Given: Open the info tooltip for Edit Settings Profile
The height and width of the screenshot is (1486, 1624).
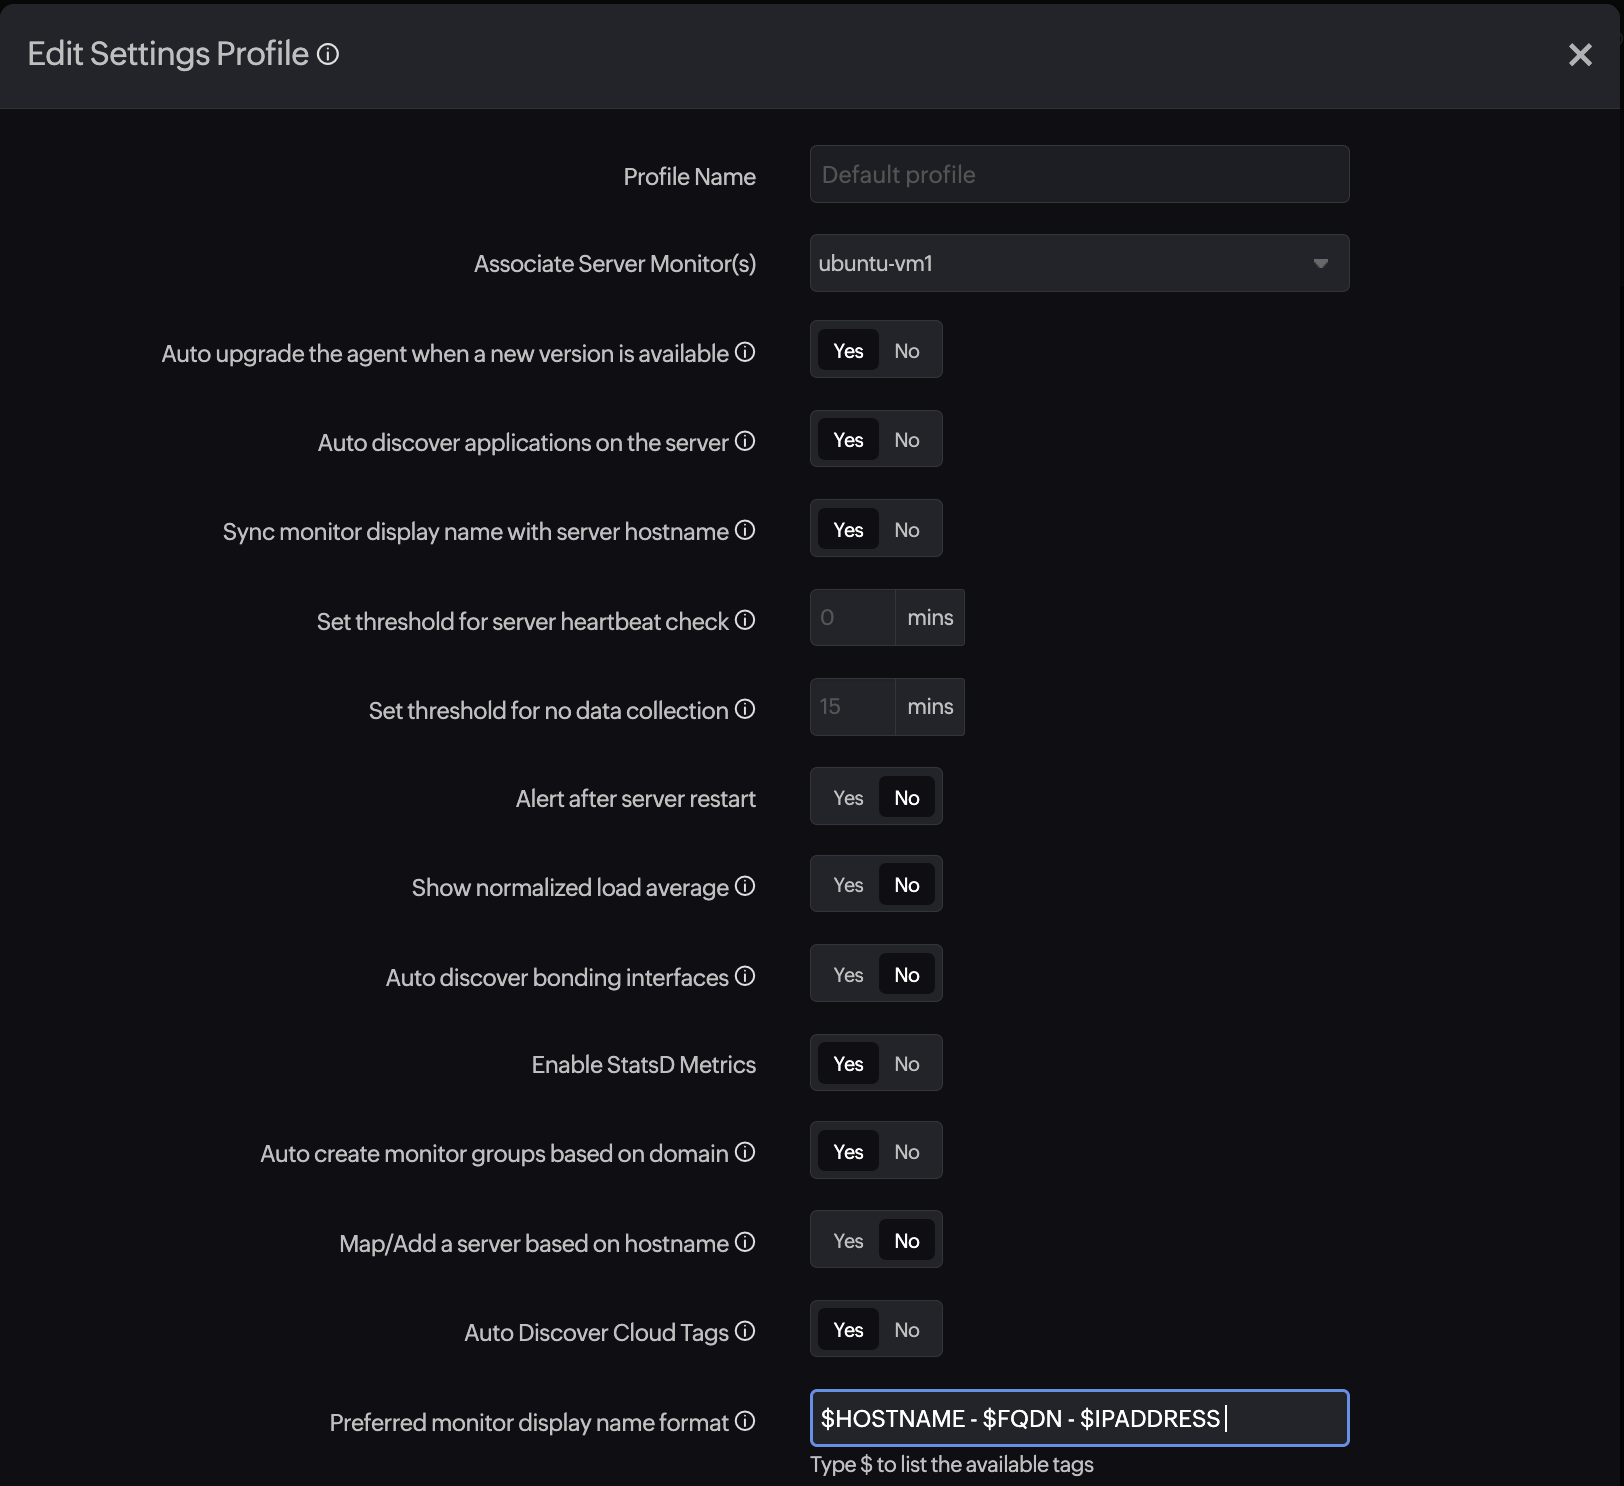Looking at the screenshot, I should tap(327, 55).
